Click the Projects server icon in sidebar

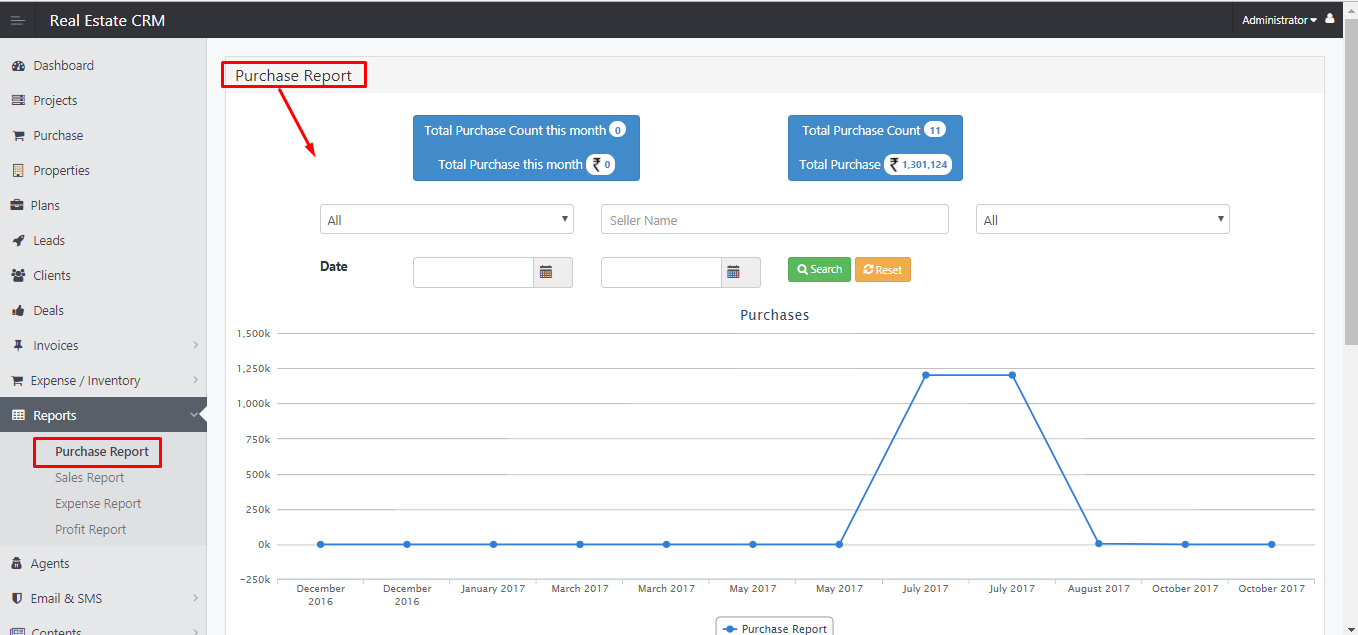pyautogui.click(x=18, y=101)
